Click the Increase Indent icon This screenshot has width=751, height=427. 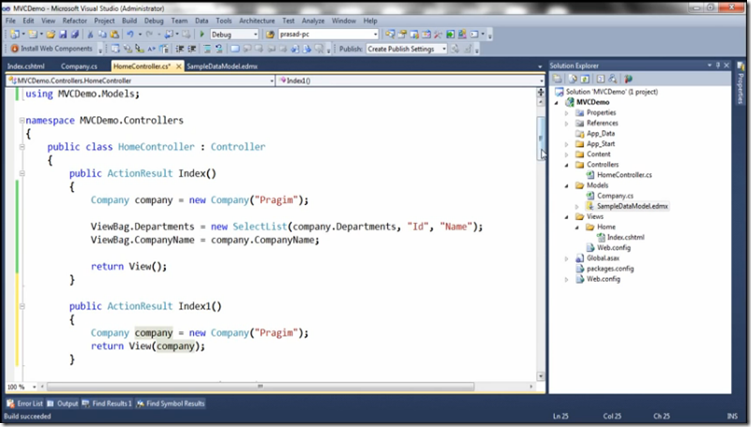point(192,49)
